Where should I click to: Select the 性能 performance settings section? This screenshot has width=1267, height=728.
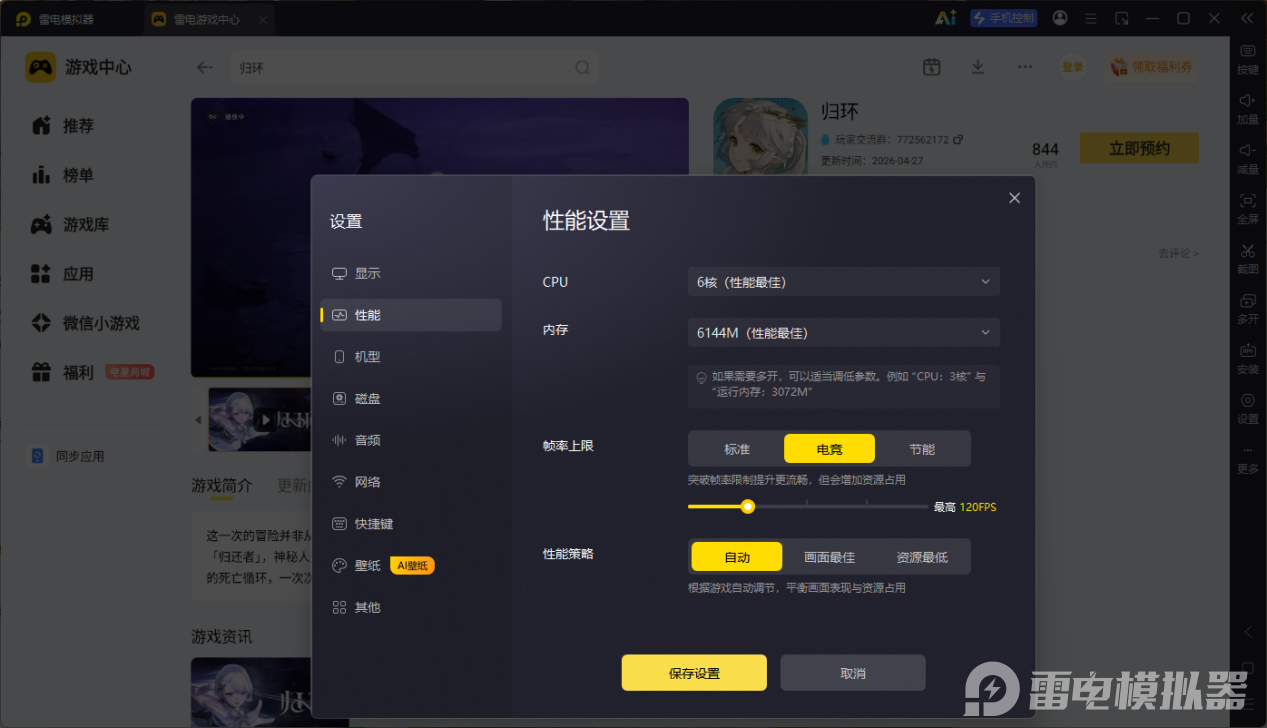tap(411, 315)
